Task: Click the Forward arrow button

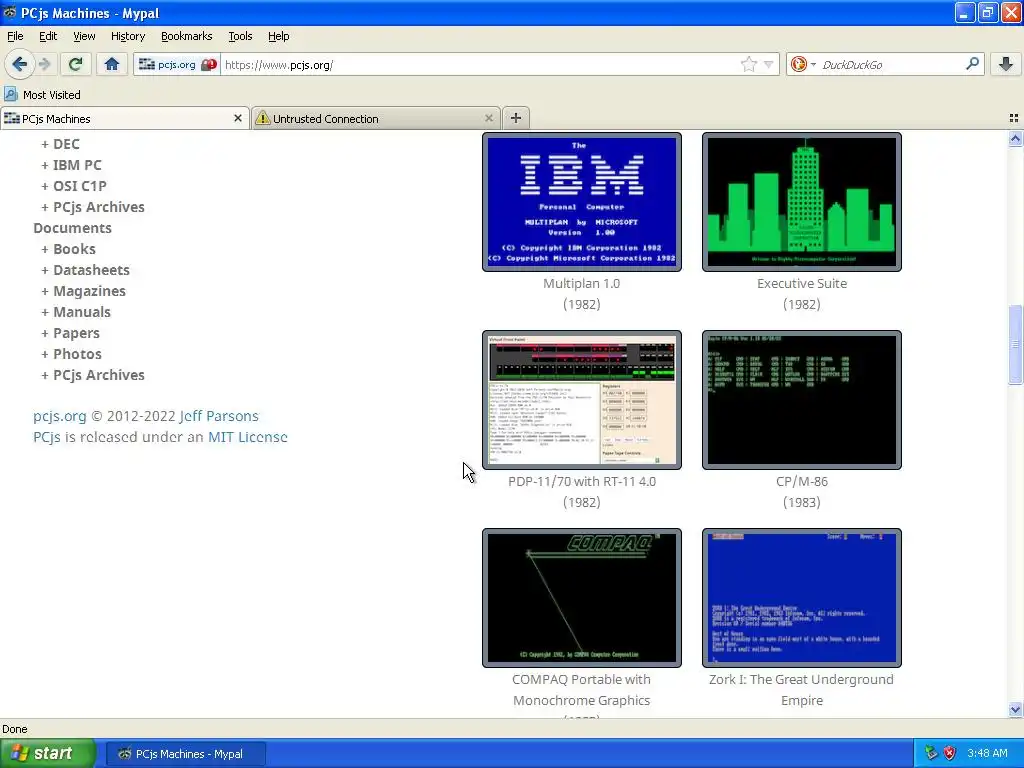Action: 45,64
